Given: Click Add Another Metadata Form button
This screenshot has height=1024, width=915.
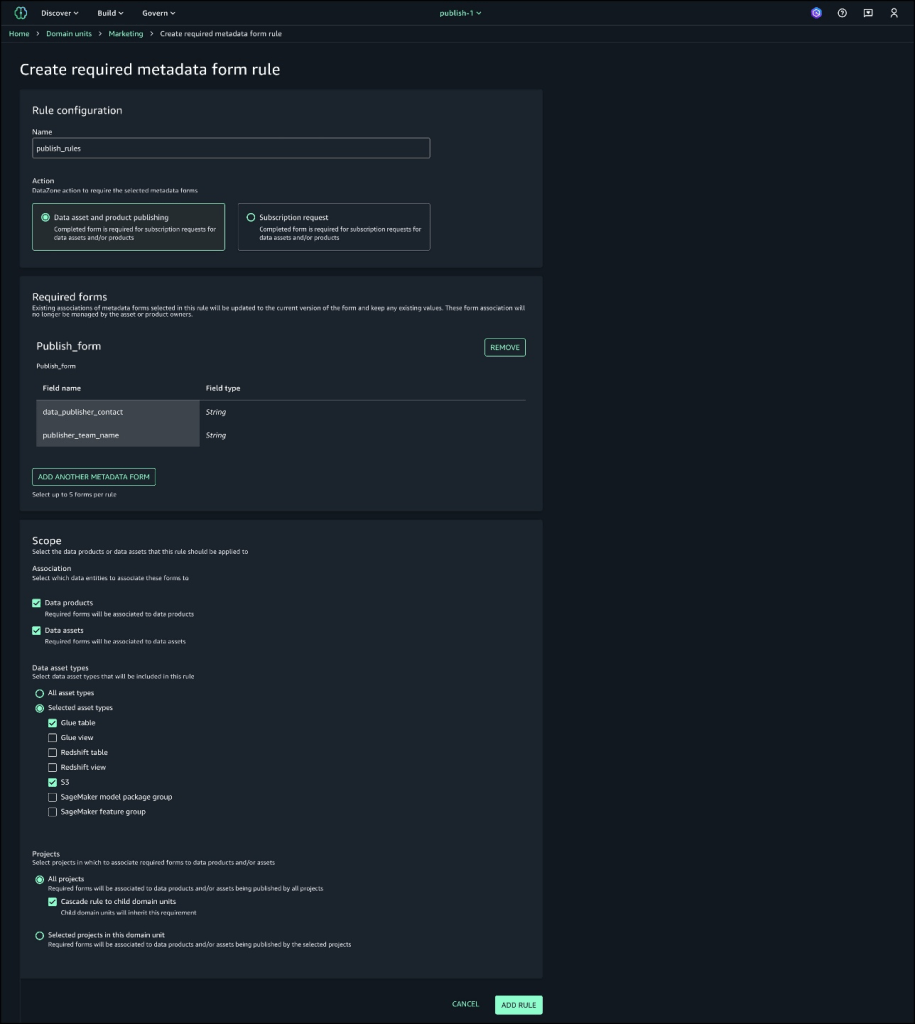Looking at the screenshot, I should pyautogui.click(x=94, y=477).
